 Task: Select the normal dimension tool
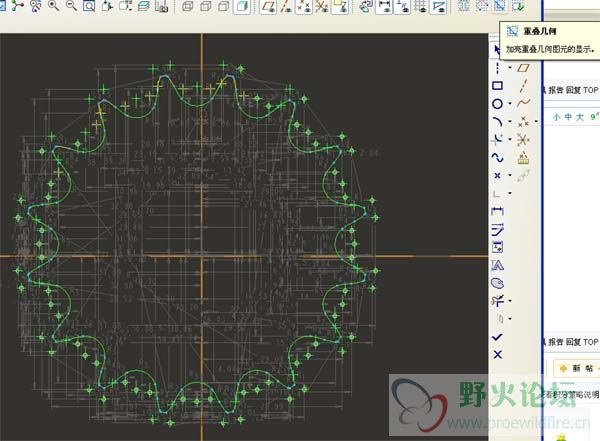coord(497,211)
